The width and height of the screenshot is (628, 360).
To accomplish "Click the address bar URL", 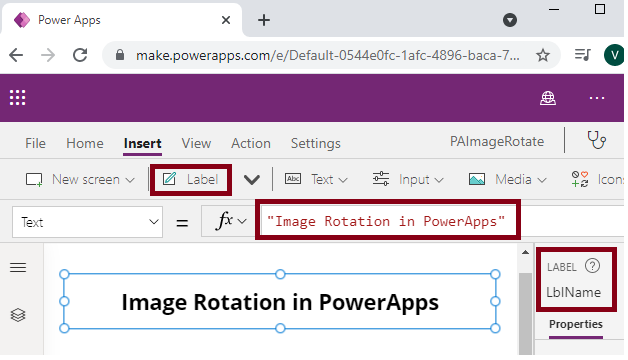I will coord(328,55).
